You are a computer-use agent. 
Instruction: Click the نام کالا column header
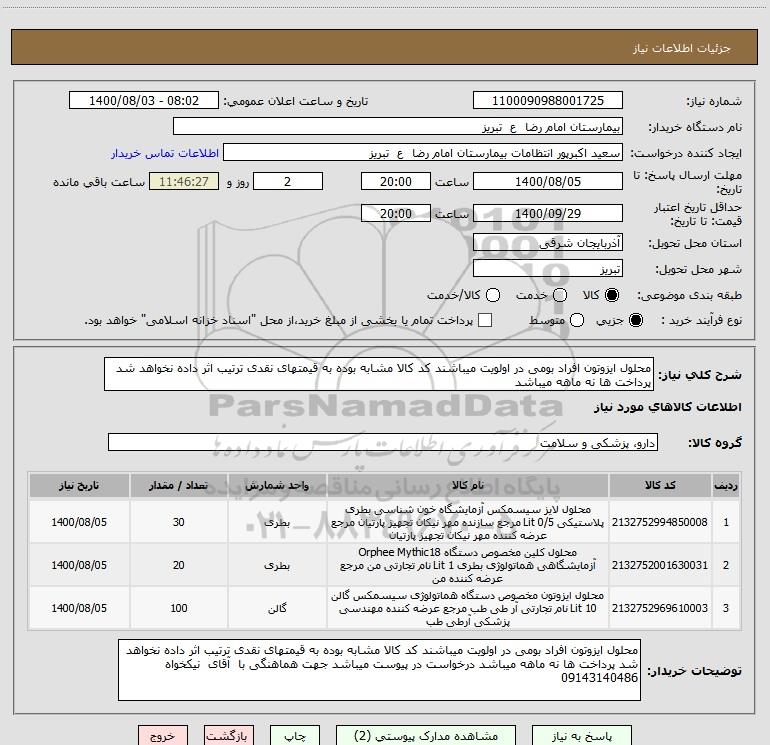(x=468, y=485)
